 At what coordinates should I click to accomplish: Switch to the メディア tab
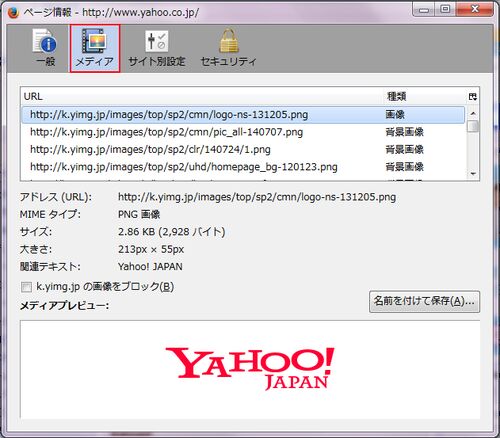(95, 48)
